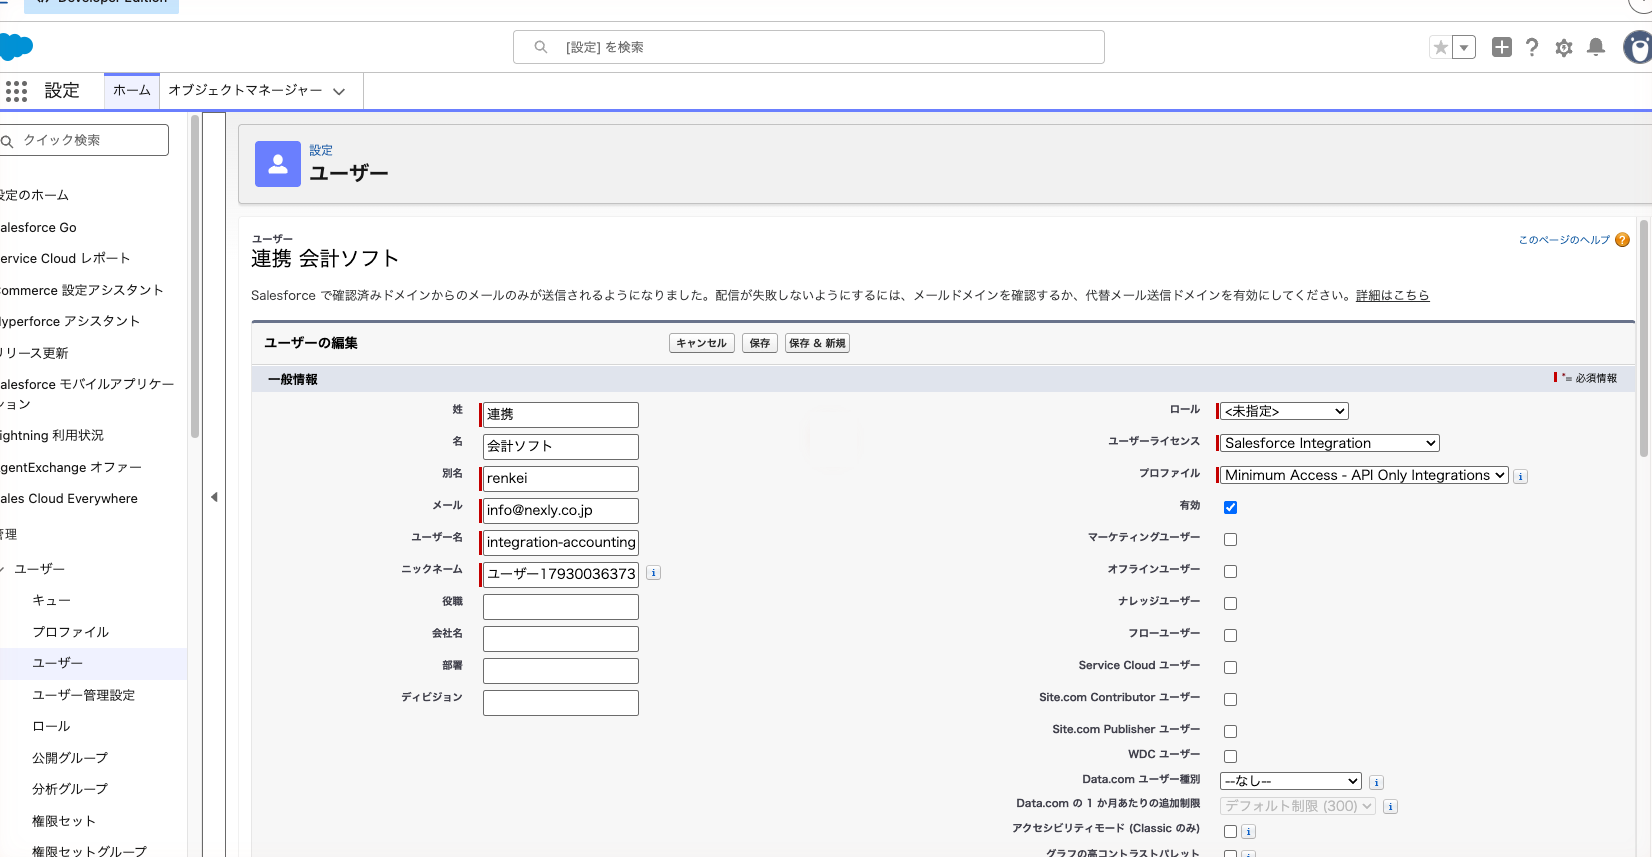Switch to the ホーム tab

point(132,90)
